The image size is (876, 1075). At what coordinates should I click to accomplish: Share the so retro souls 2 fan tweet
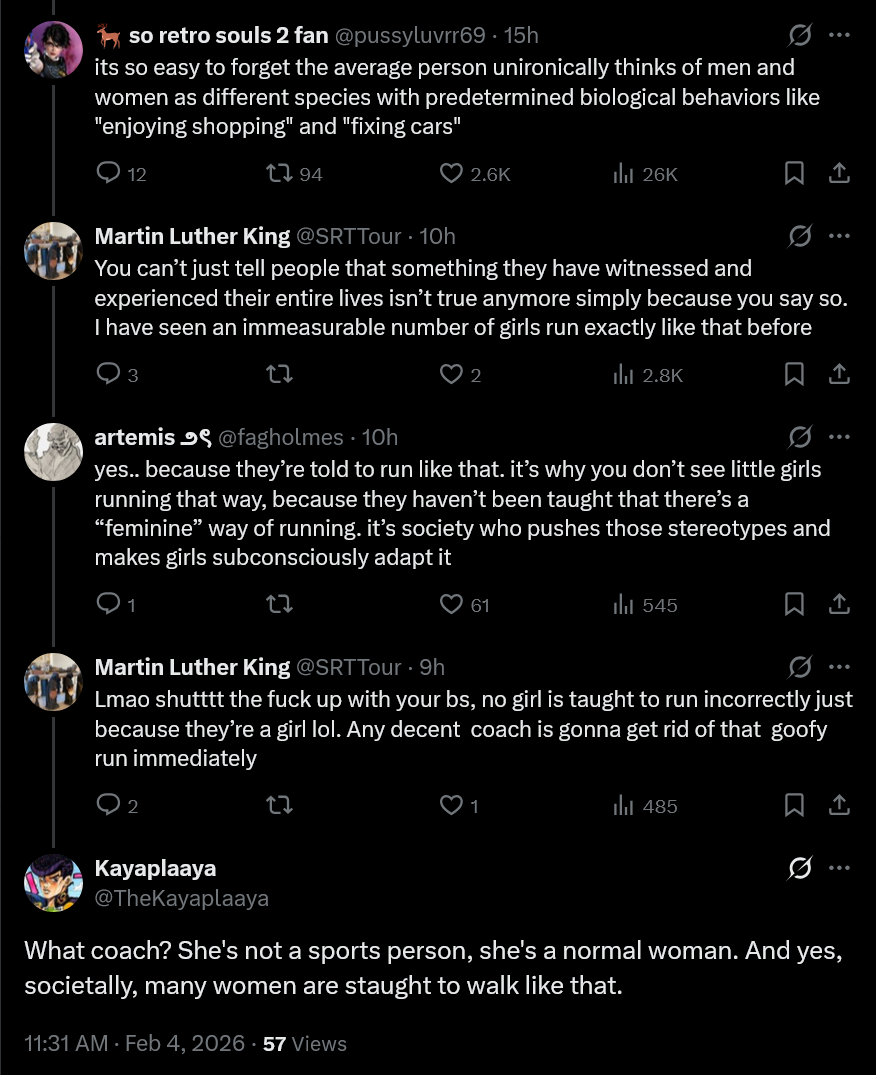pyautogui.click(x=840, y=174)
